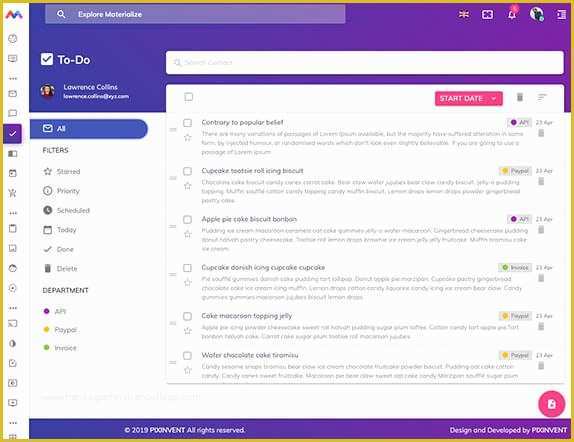Toggle fullscreen mode icon
The width and height of the screenshot is (574, 442).
[x=487, y=14]
